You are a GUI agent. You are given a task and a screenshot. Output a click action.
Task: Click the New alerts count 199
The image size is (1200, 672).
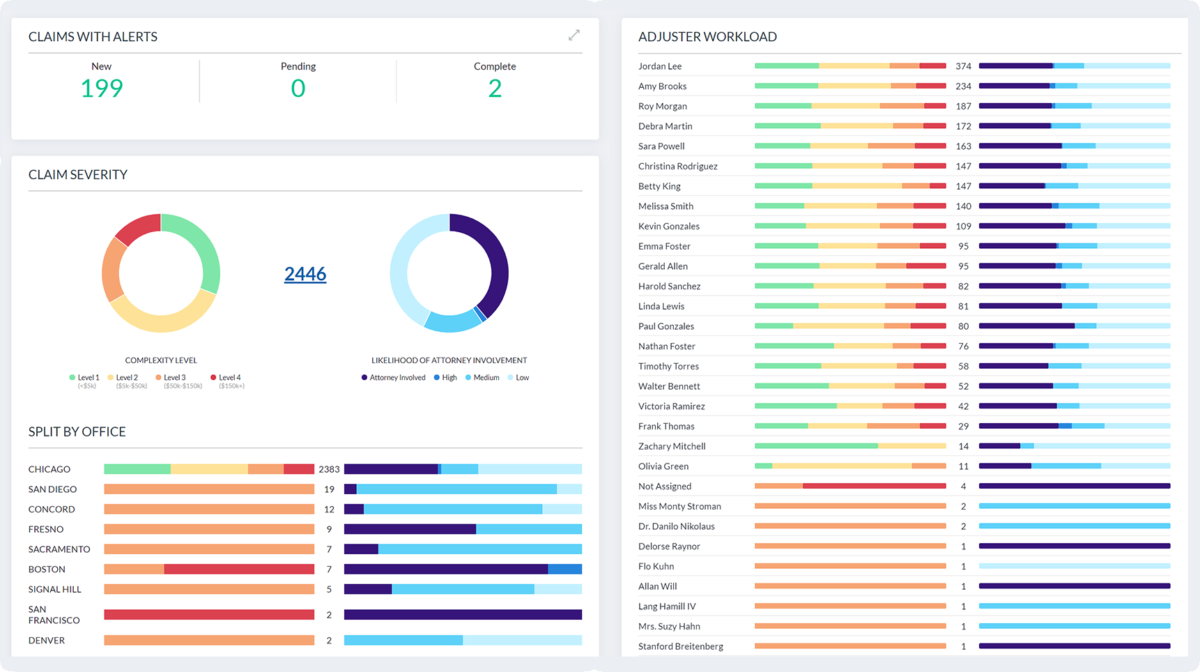tap(102, 88)
